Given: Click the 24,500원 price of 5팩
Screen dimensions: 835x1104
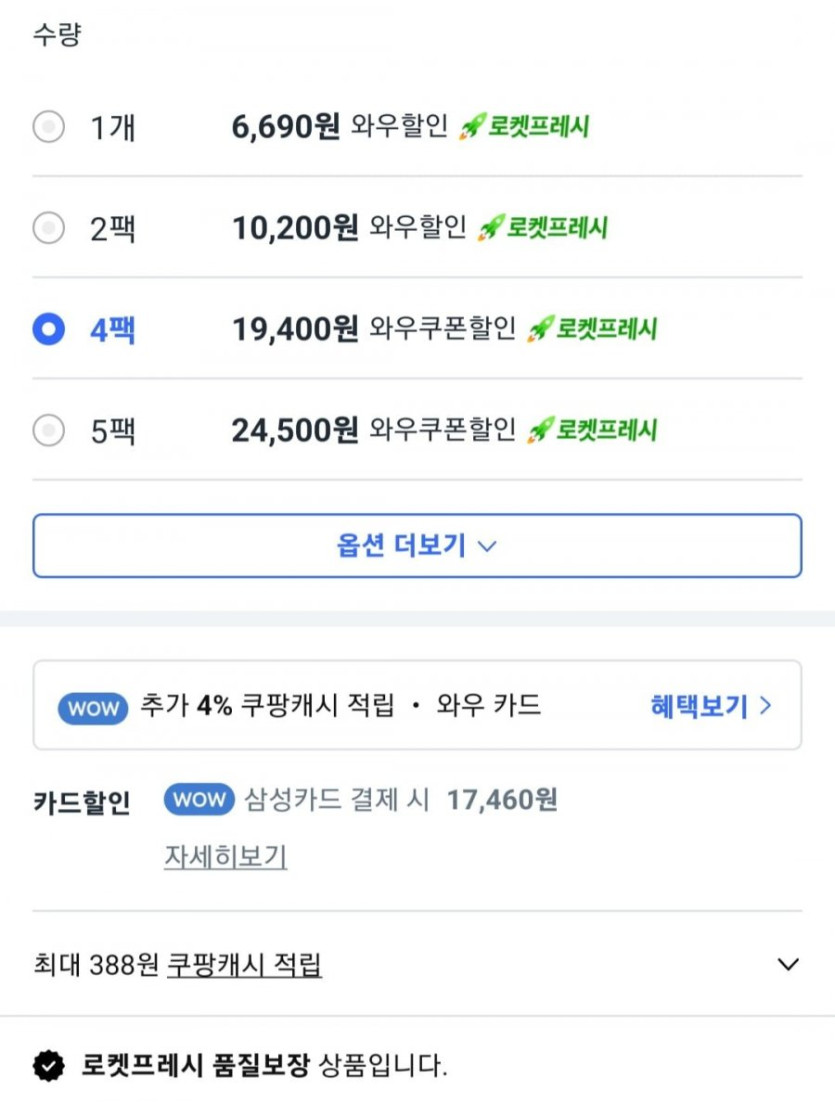Looking at the screenshot, I should click(294, 431).
